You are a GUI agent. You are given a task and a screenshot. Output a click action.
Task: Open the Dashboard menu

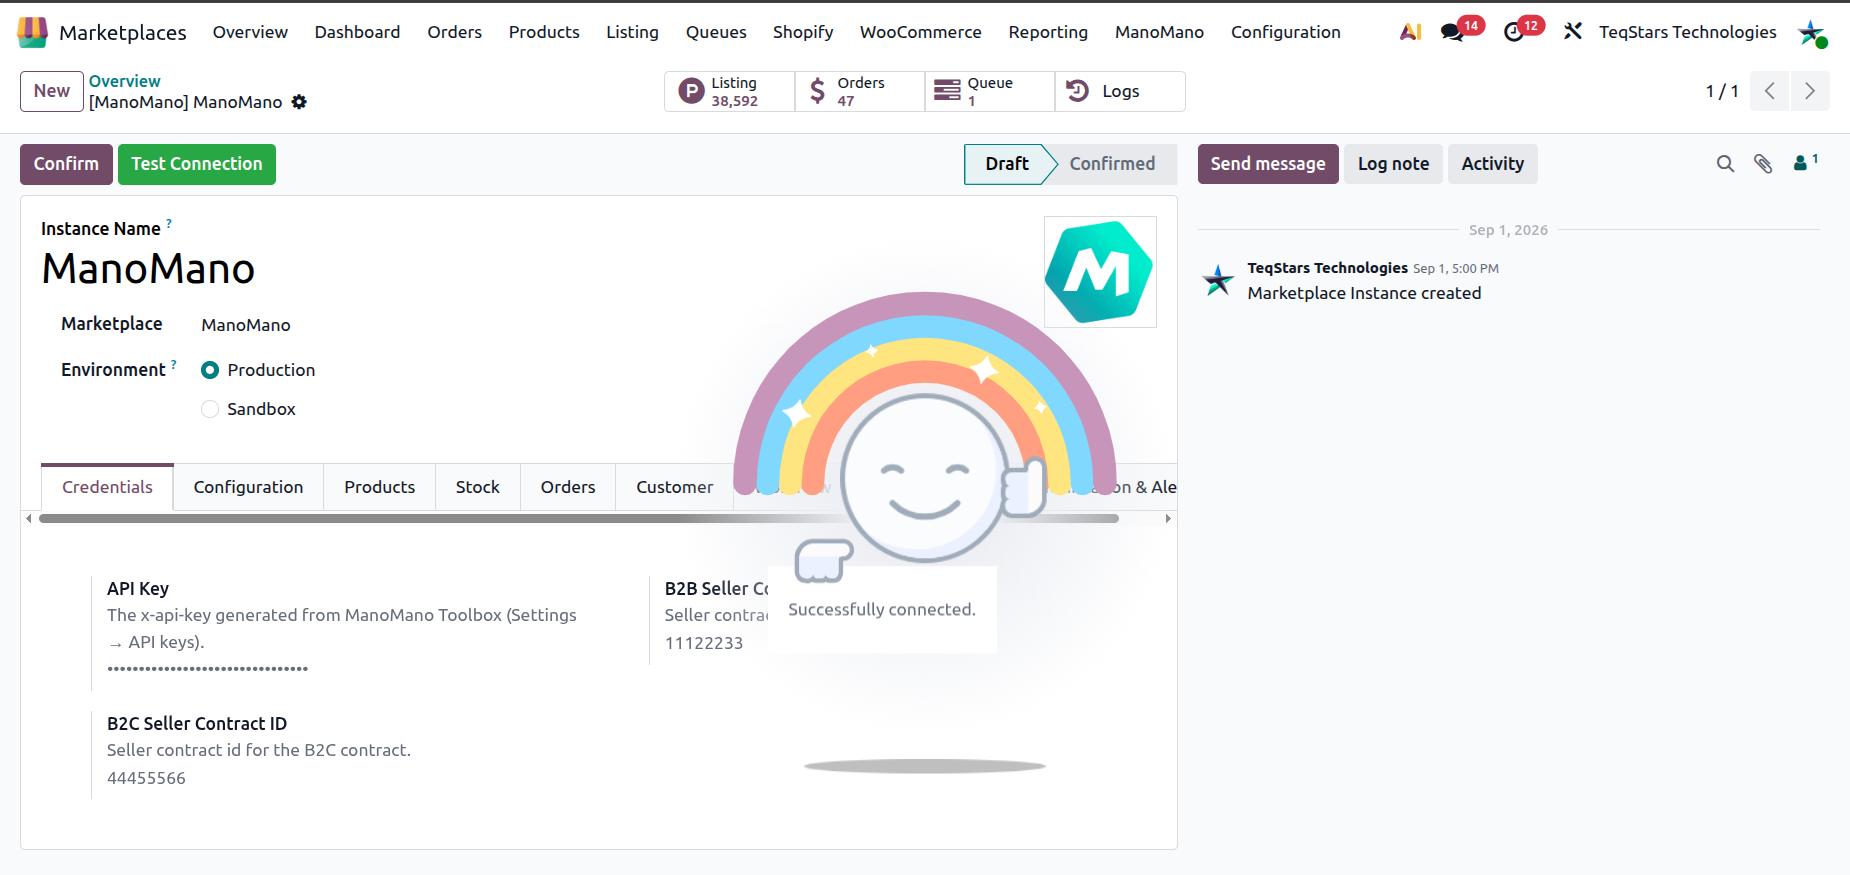coord(357,32)
